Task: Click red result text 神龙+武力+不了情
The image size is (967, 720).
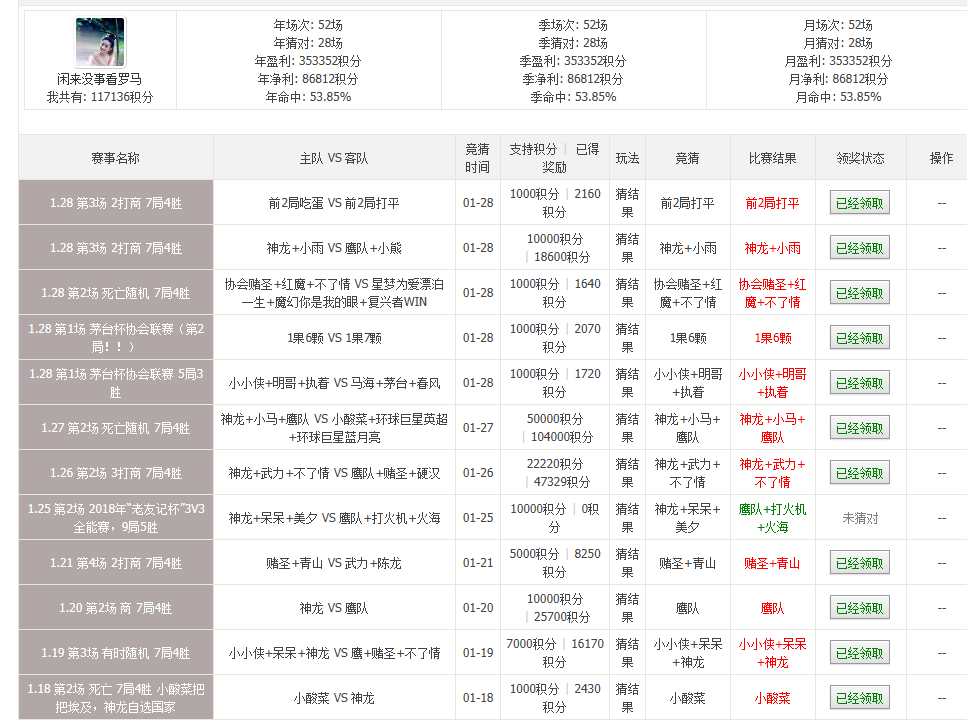Action: point(771,472)
